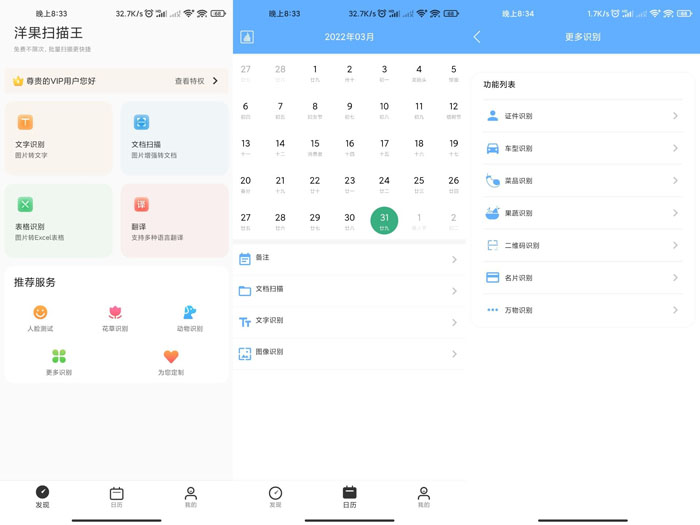Tap the 二维码识别 QR scan icon
The height and width of the screenshot is (525, 700).
492,245
